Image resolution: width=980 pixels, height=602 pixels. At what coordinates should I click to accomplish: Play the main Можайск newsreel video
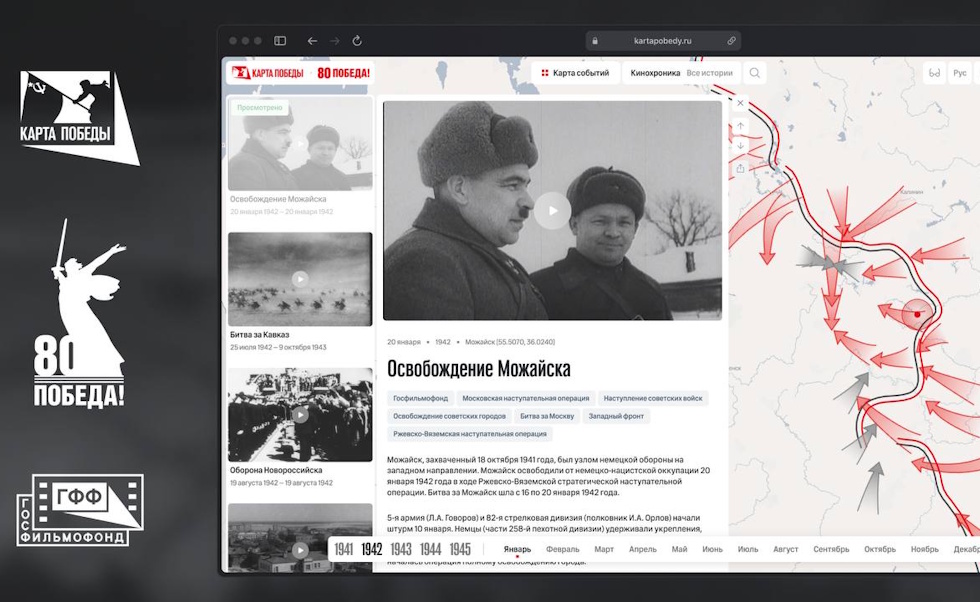(552, 211)
